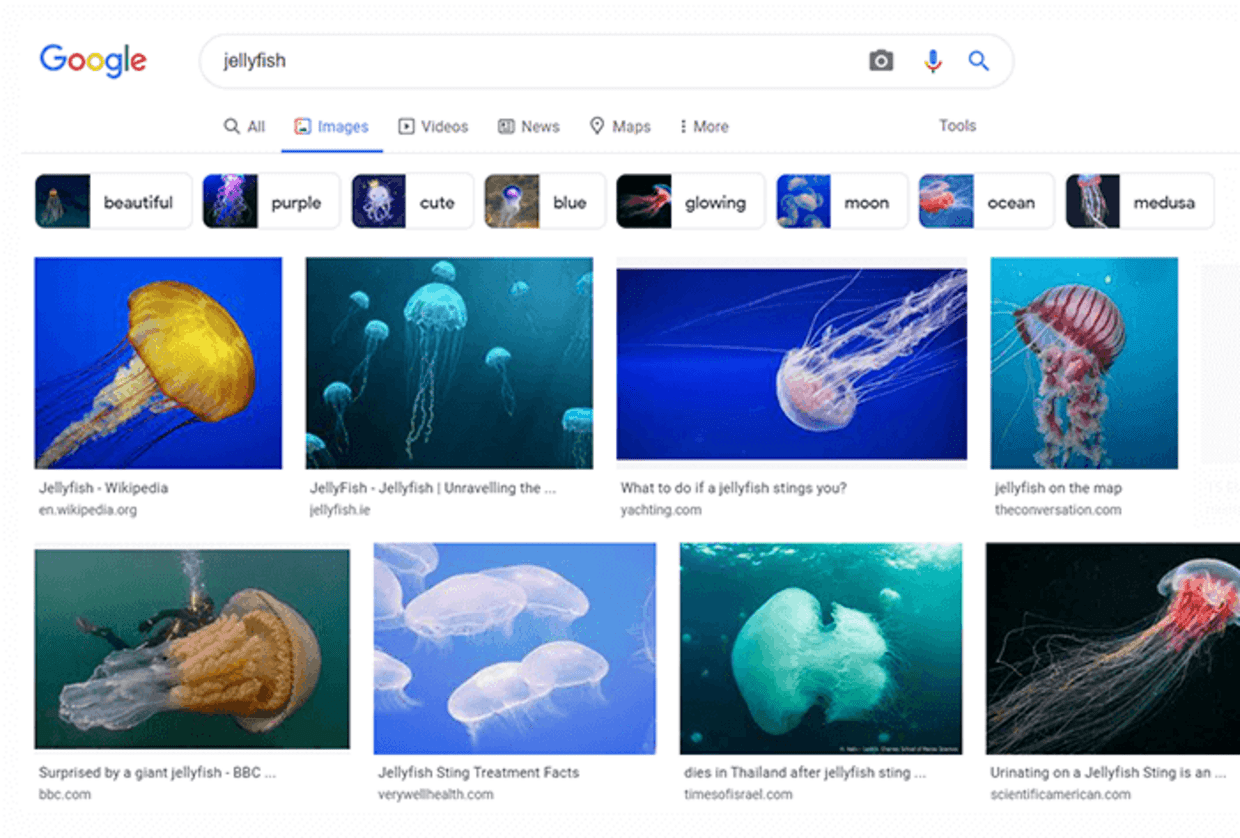Apply the 'moon' suggestion chip
Viewport: 1240px width, 838px height.
[x=841, y=202]
